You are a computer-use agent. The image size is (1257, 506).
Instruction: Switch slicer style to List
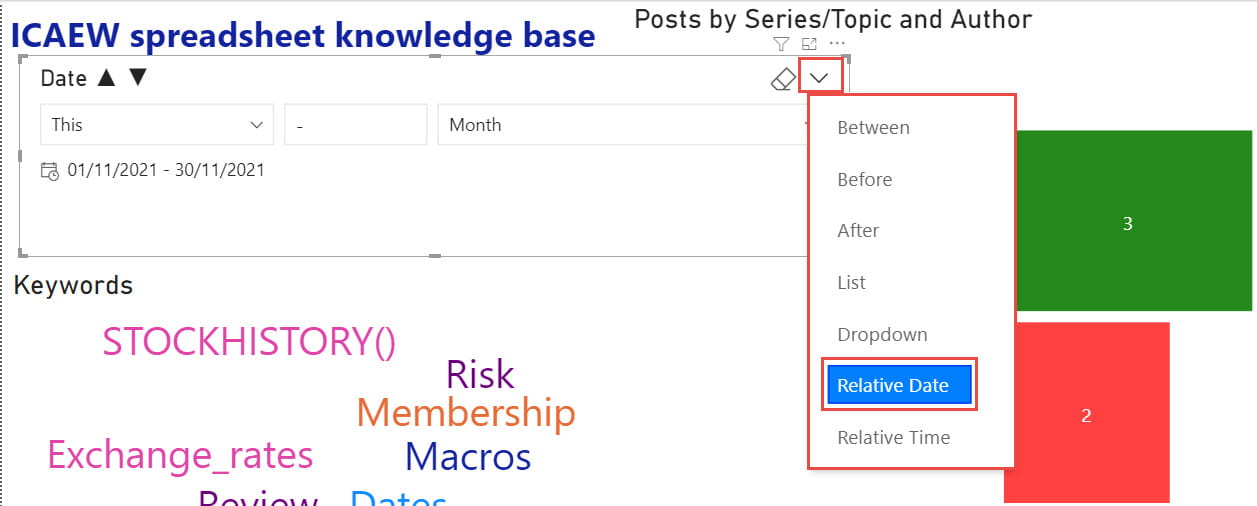click(851, 283)
